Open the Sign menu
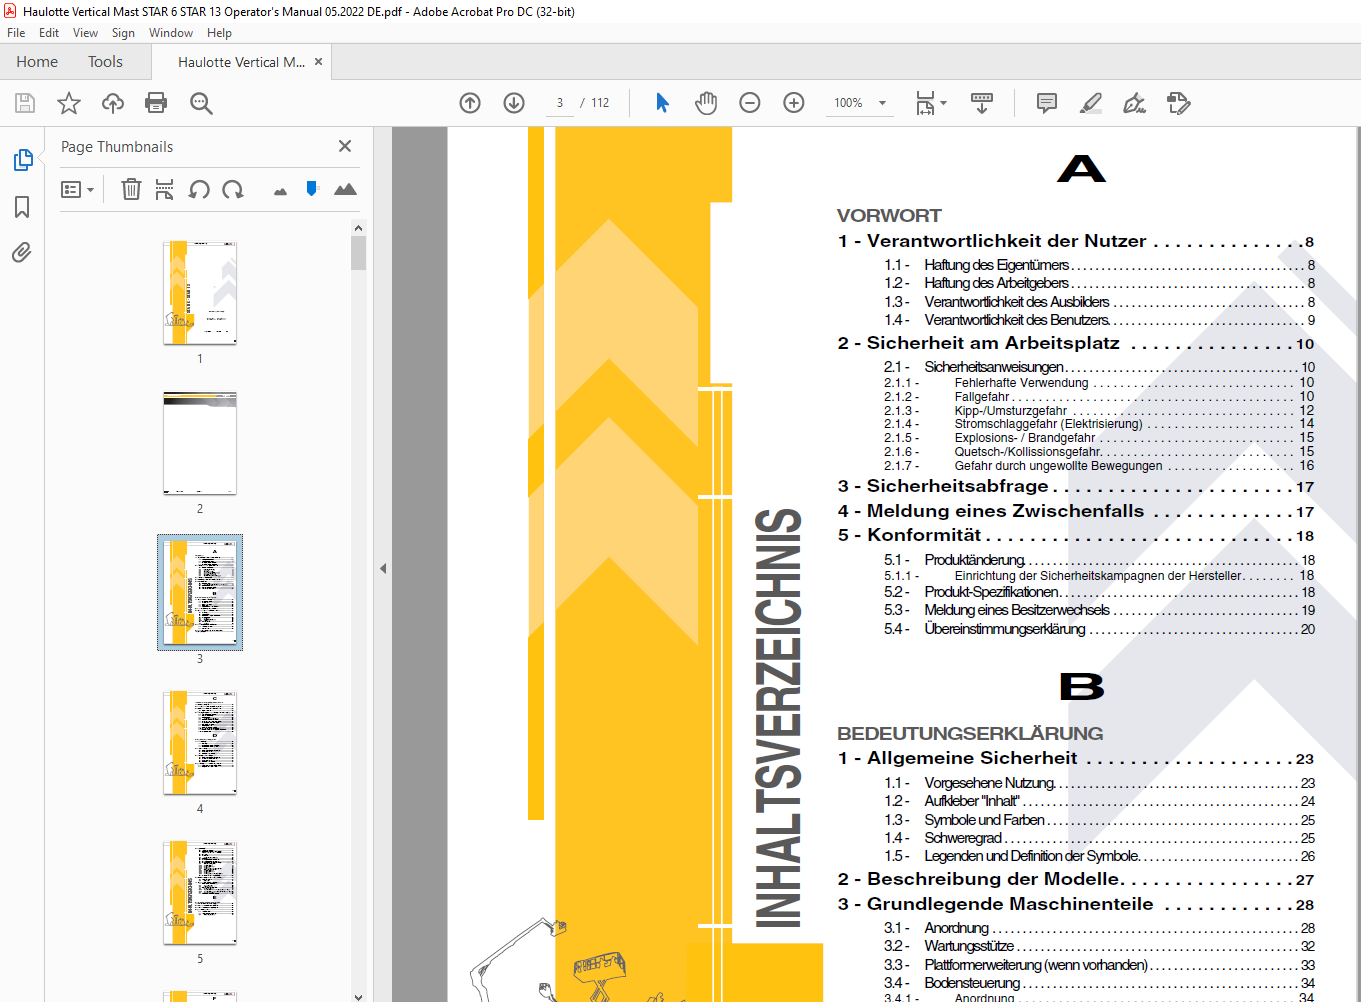1361x1002 pixels. pos(123,33)
